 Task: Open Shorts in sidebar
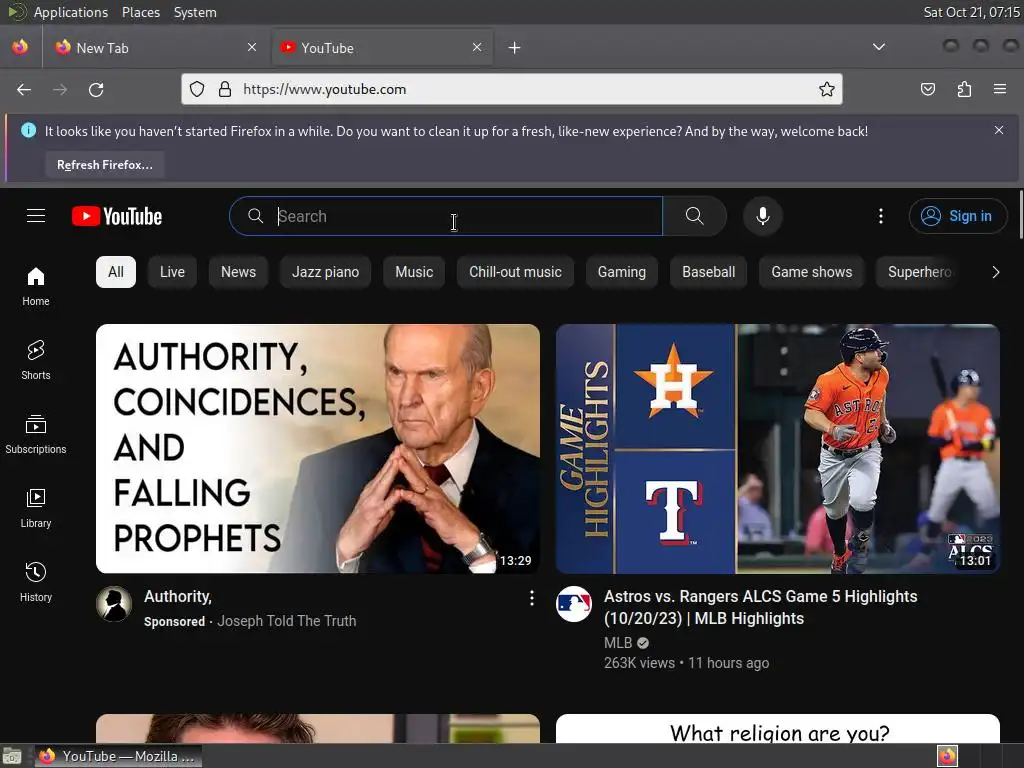click(x=36, y=360)
